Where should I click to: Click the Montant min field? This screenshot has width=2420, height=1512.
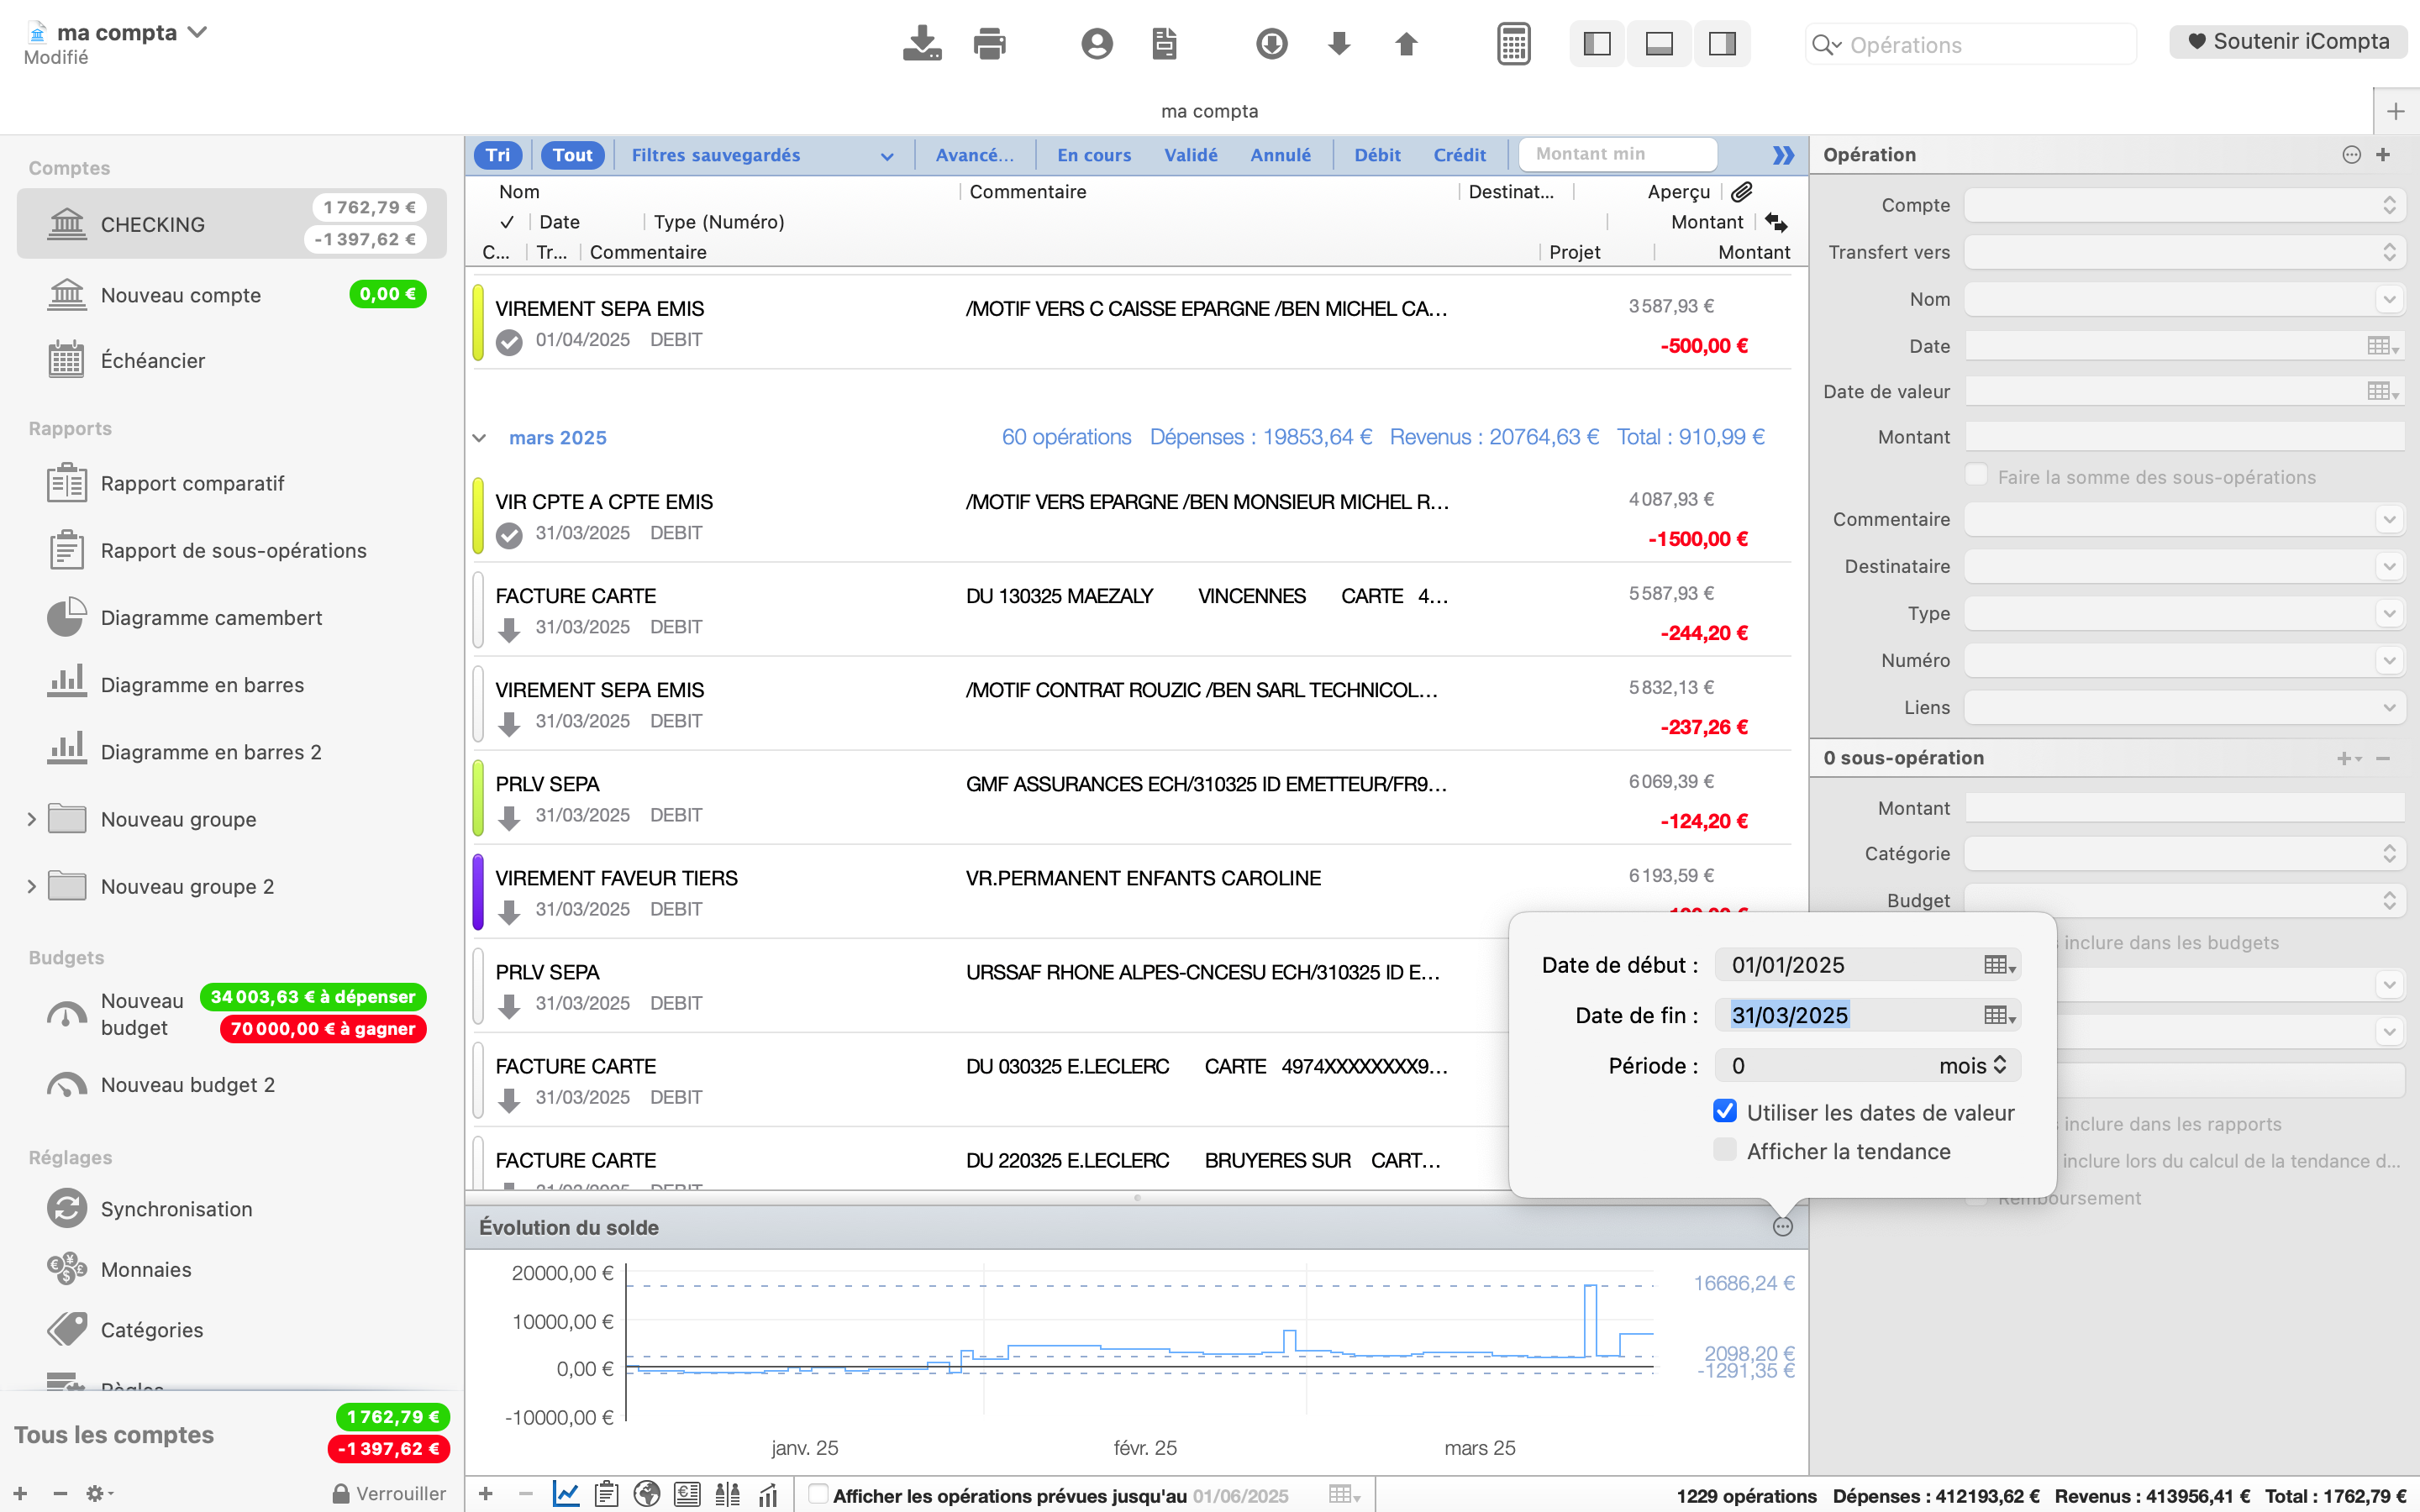pyautogui.click(x=1618, y=154)
